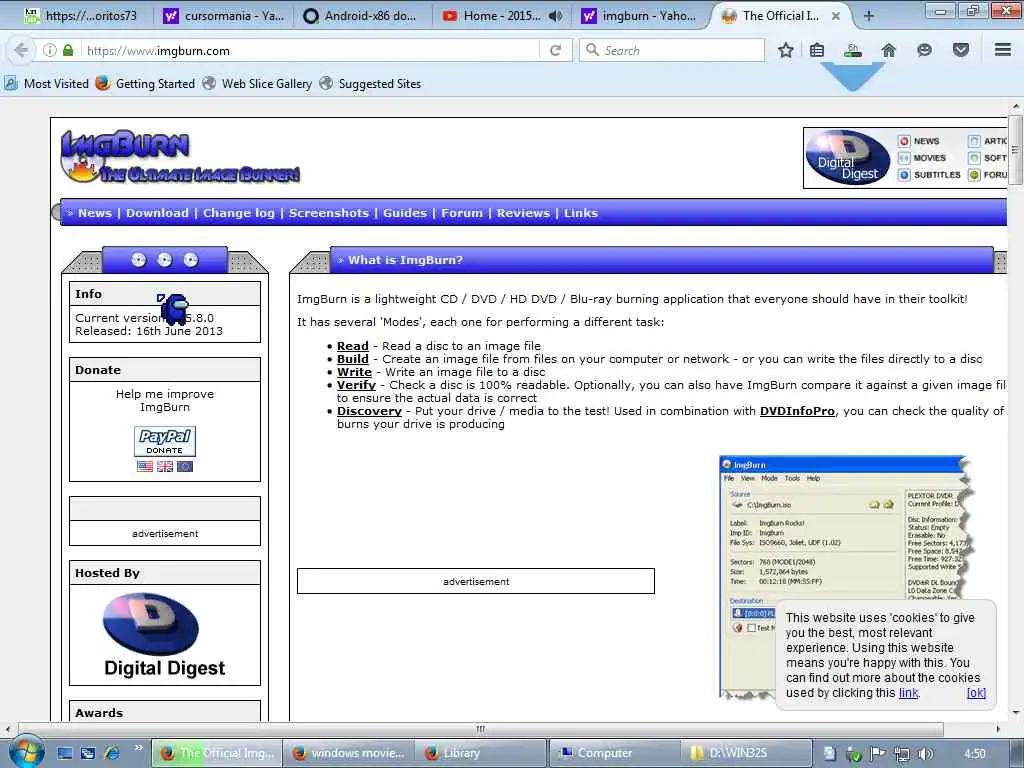Select the EU flag donate icon
The height and width of the screenshot is (768, 1024).
point(185,466)
